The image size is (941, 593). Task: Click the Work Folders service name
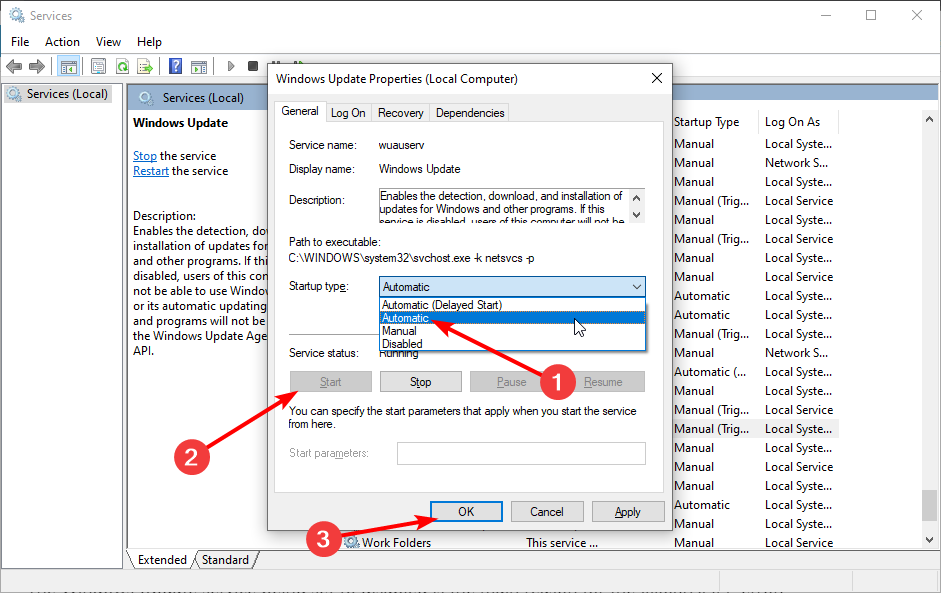[x=396, y=543]
